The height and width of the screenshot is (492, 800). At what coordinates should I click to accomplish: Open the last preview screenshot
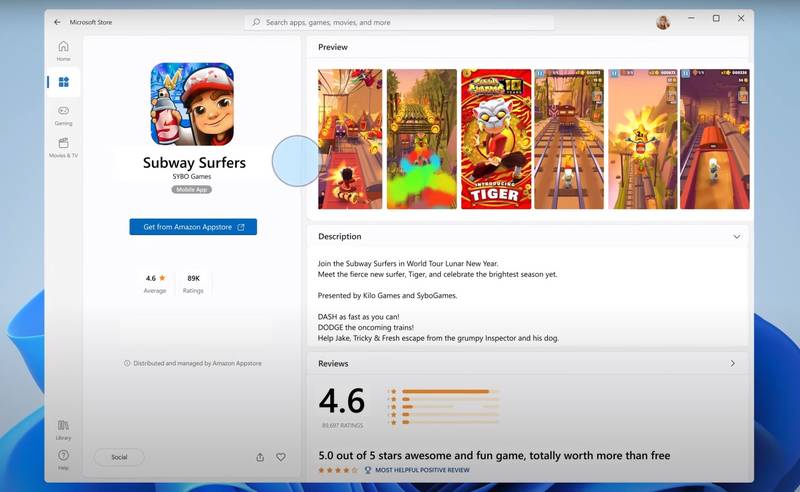[x=715, y=139]
